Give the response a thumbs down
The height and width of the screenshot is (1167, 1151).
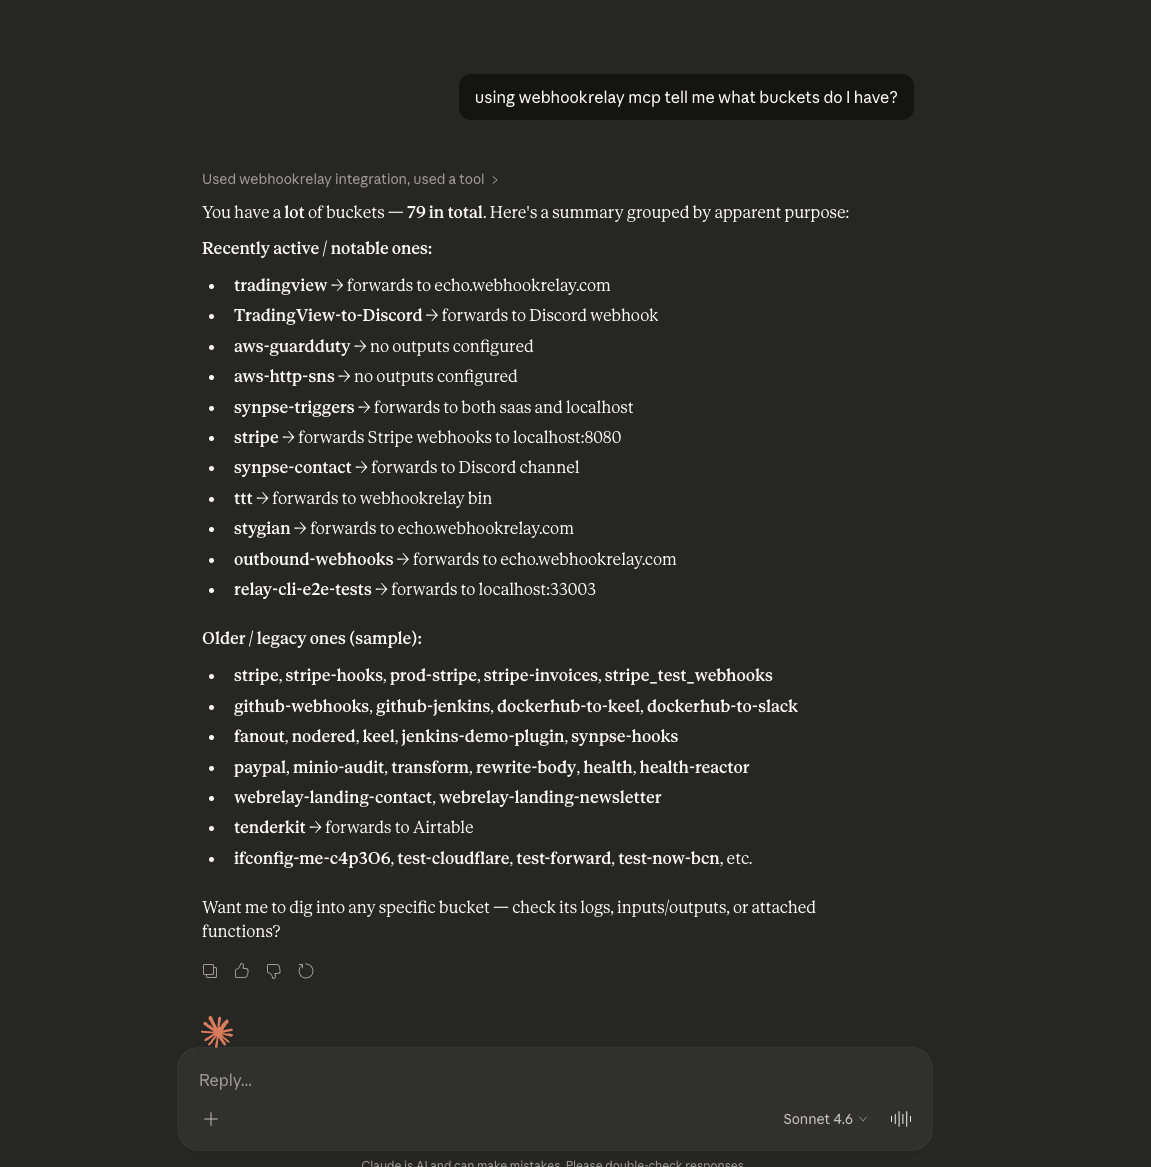[274, 971]
